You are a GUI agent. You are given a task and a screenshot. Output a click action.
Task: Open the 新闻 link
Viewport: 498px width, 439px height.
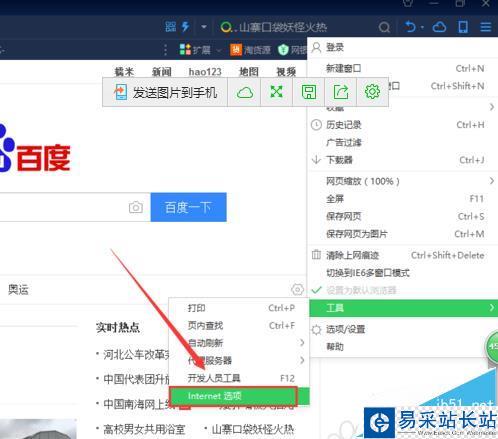(162, 72)
